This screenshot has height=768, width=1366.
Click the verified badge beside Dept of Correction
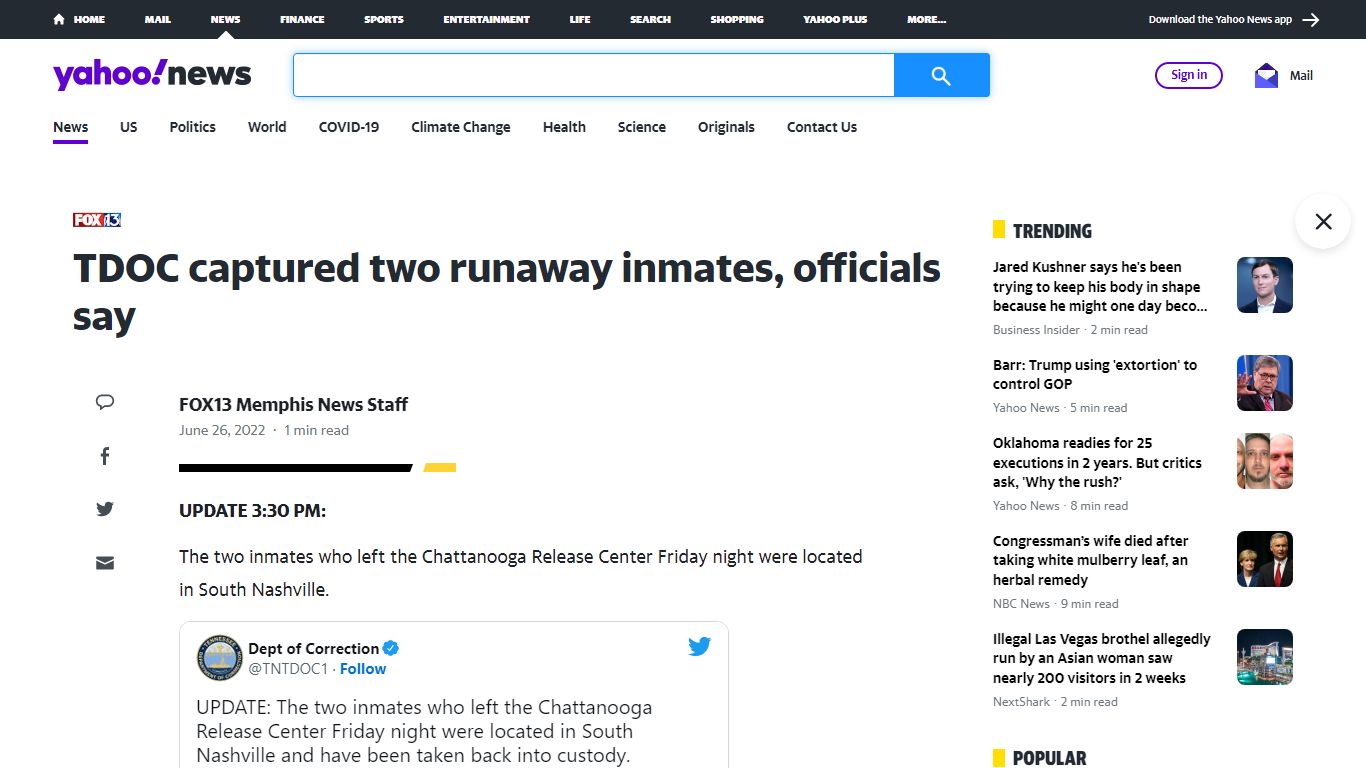pyautogui.click(x=391, y=648)
